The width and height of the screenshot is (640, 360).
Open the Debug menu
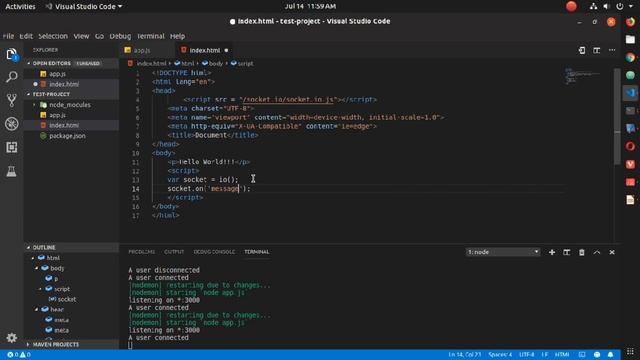[120, 36]
